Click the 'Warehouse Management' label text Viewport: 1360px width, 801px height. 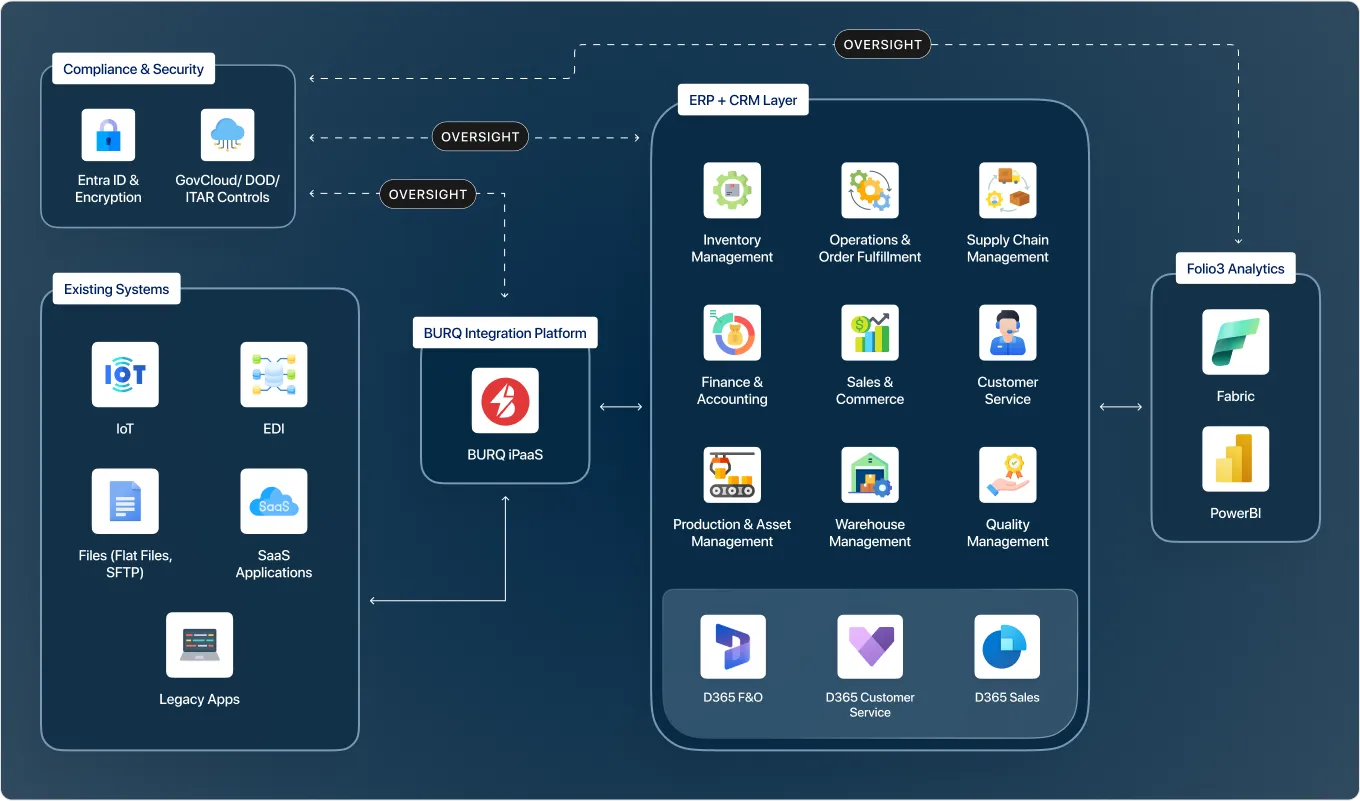click(x=870, y=533)
